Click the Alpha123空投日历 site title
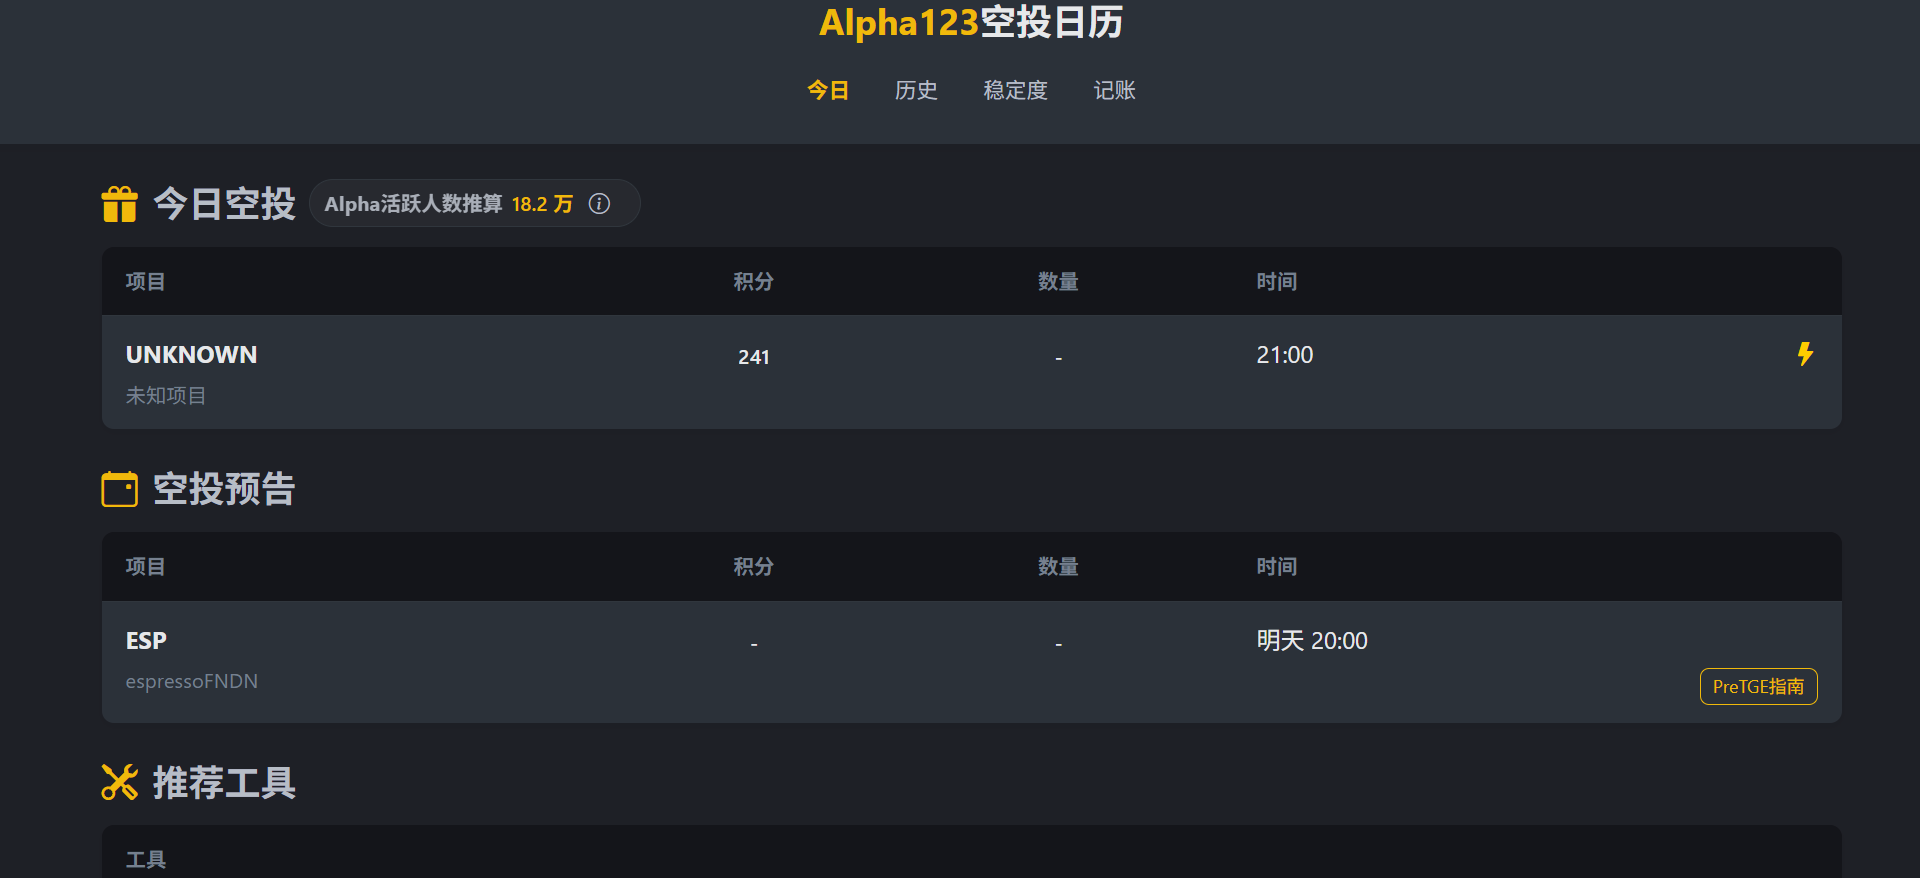Screen dimensions: 1920x878 (x=970, y=22)
